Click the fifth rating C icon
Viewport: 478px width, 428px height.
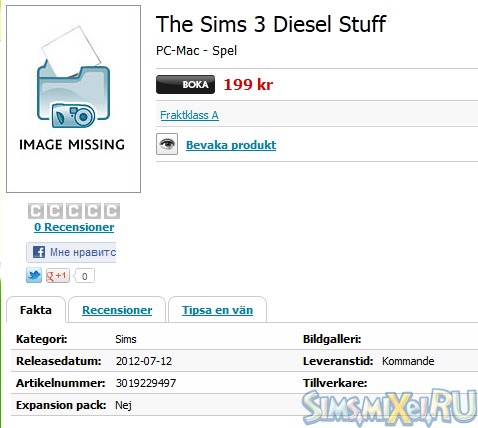(x=112, y=211)
